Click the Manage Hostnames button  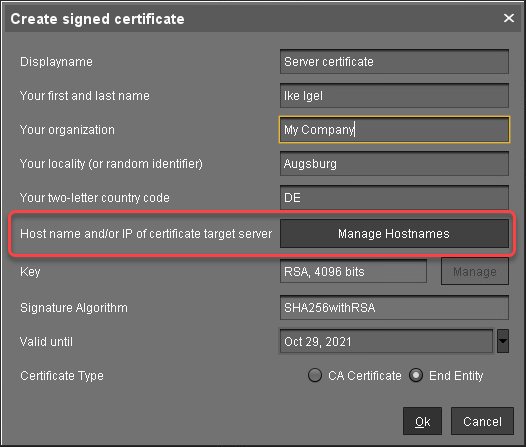tap(394, 234)
